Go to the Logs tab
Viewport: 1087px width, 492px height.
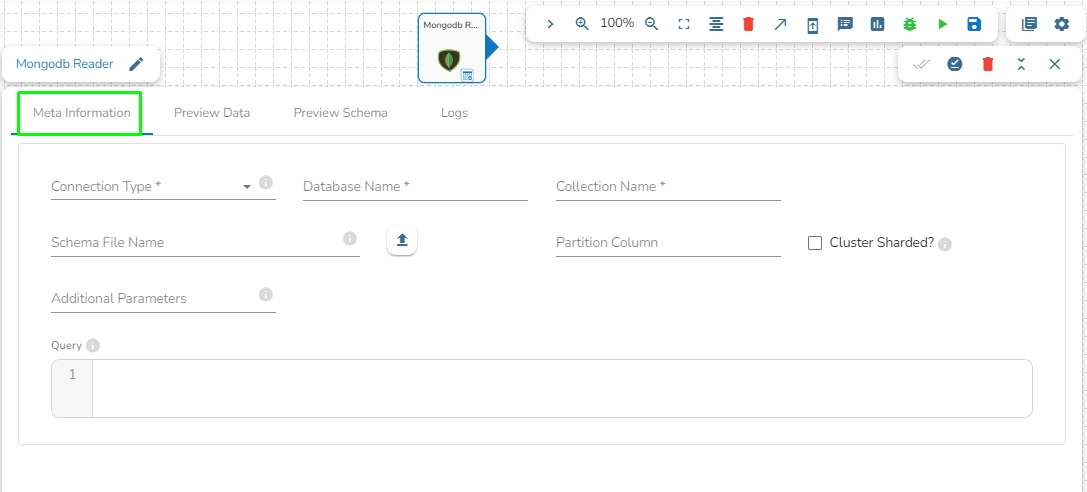coord(454,113)
